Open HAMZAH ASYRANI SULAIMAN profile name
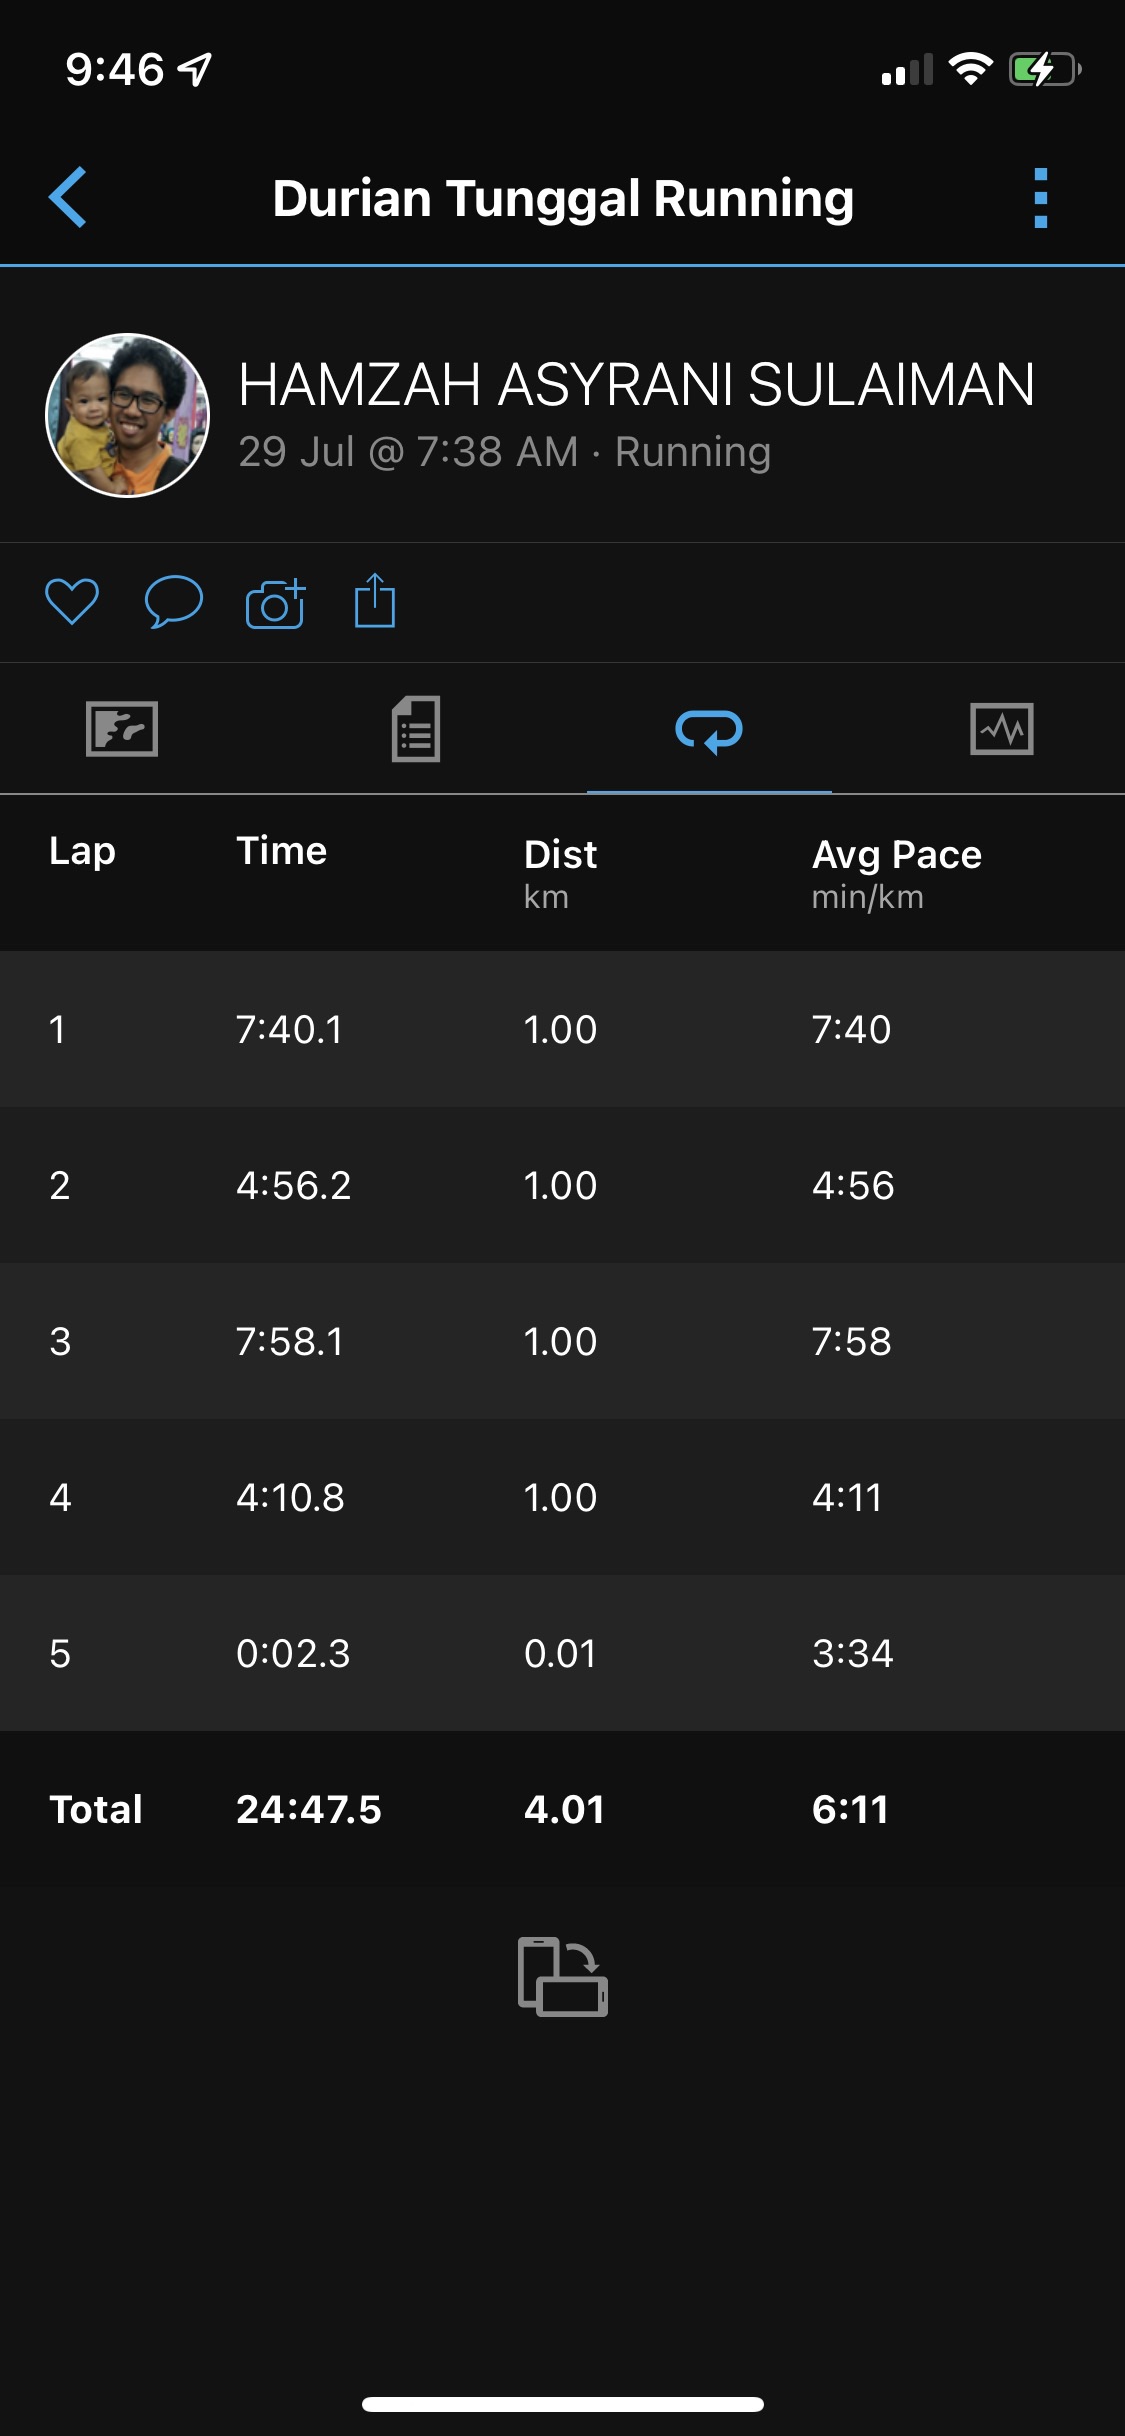This screenshot has height=2436, width=1125. [636, 385]
